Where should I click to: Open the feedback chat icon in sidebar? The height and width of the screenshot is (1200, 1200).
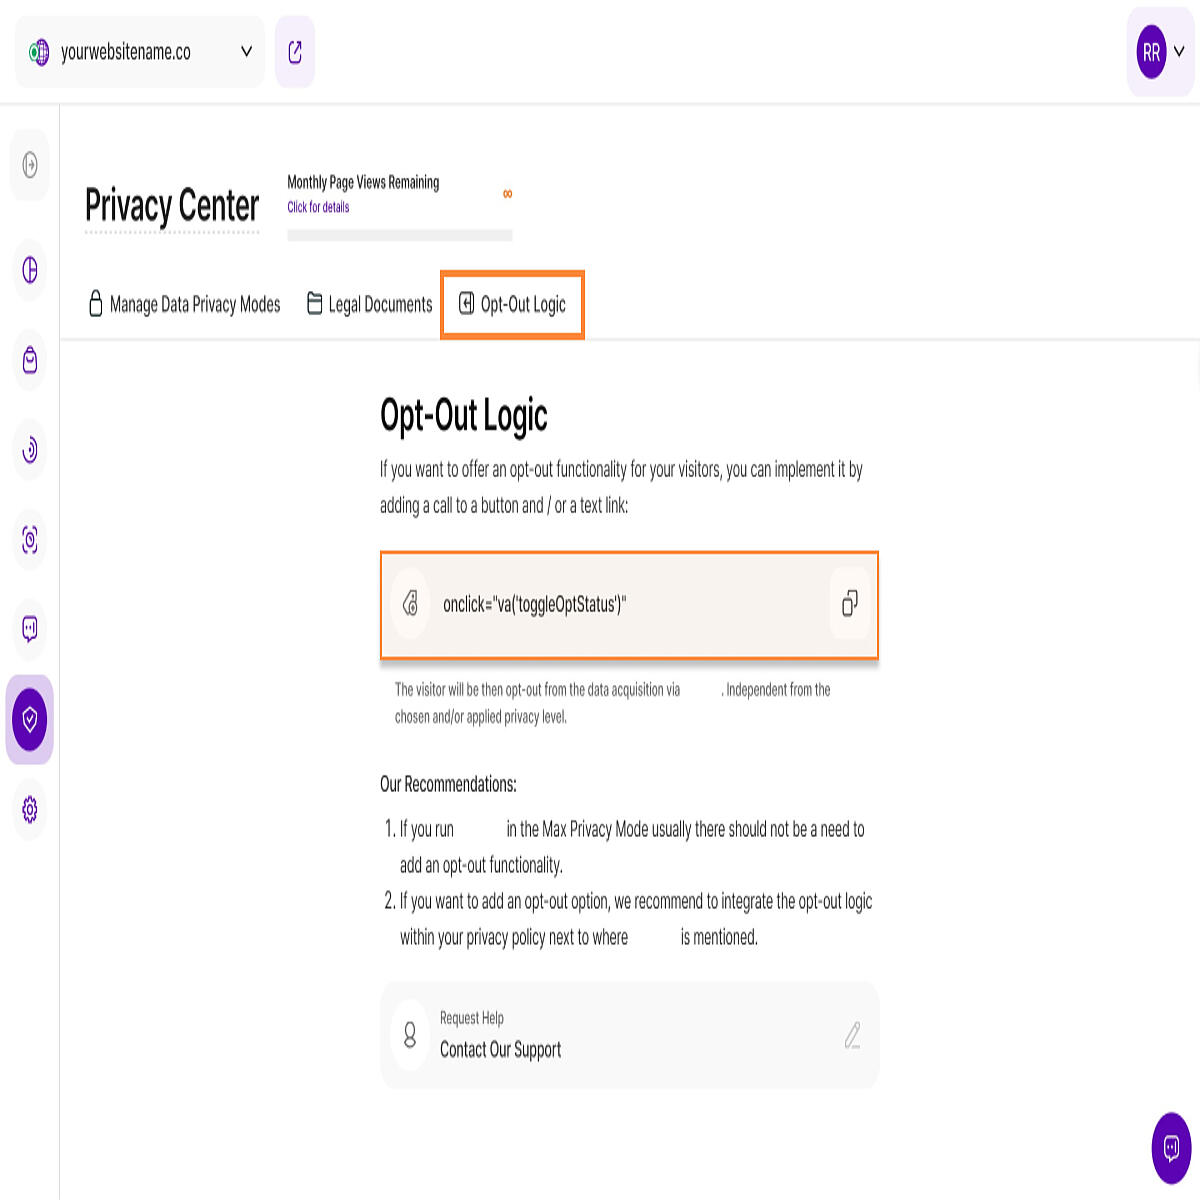(x=30, y=629)
